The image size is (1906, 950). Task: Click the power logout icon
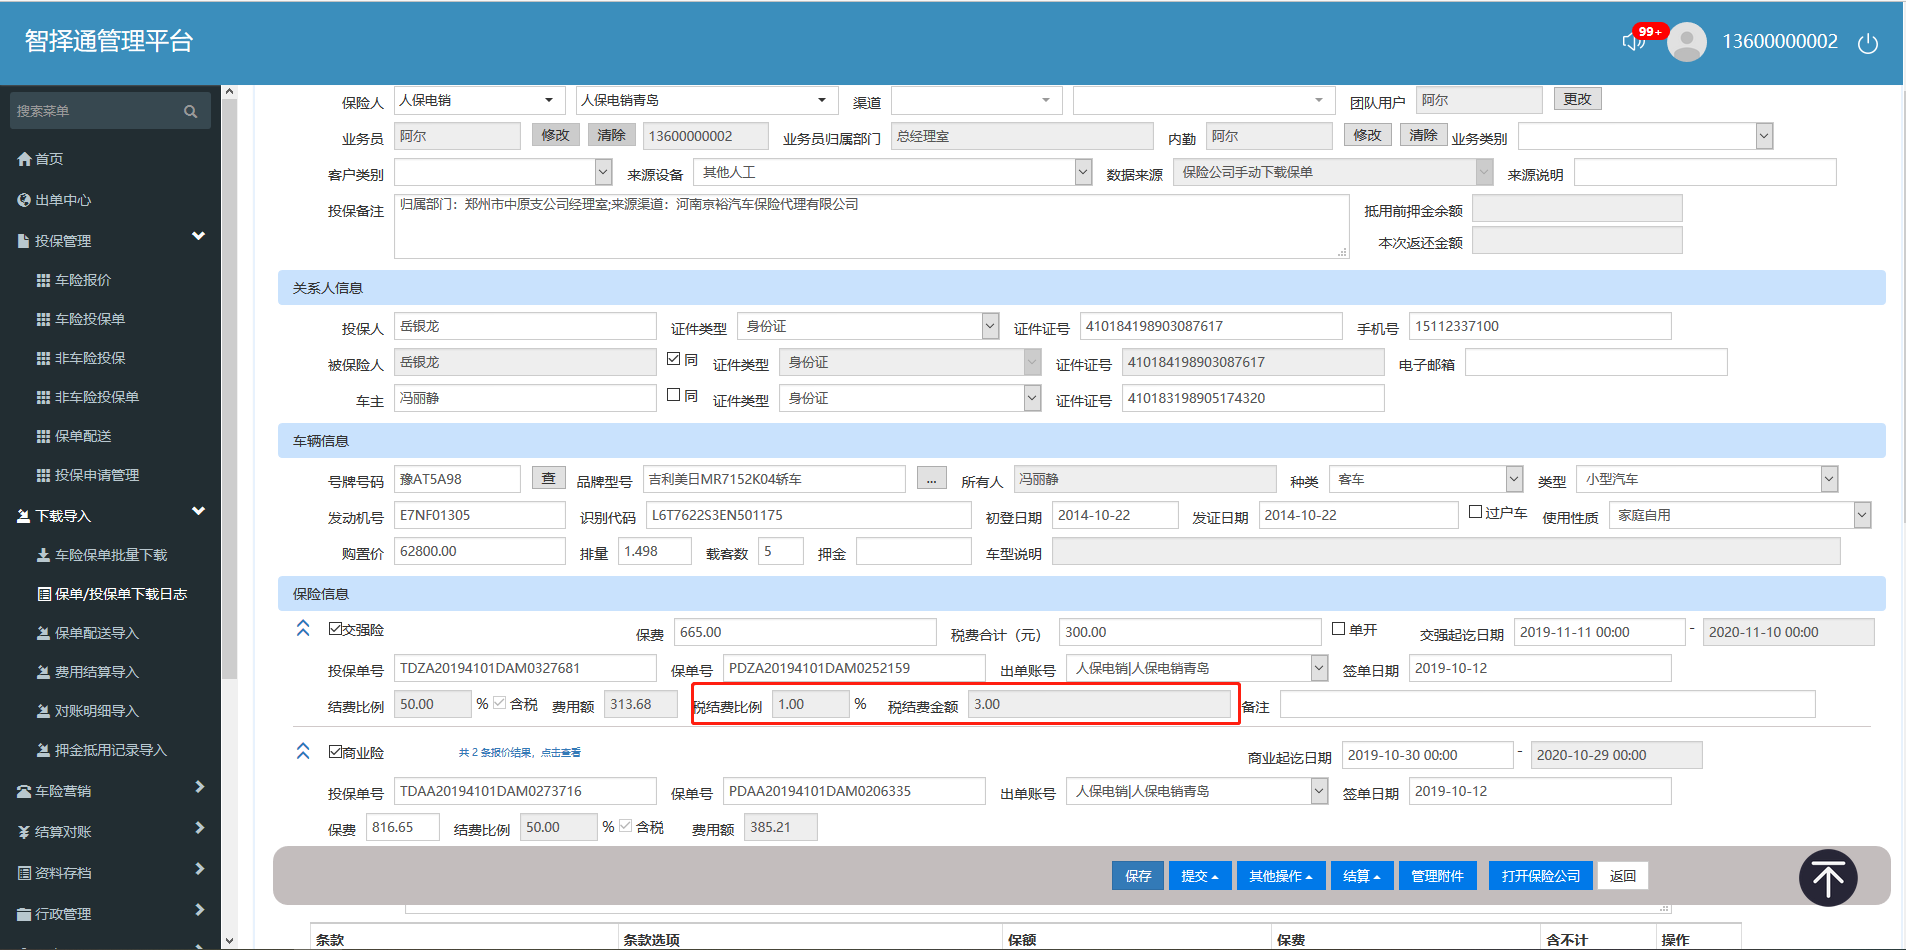pyautogui.click(x=1867, y=43)
